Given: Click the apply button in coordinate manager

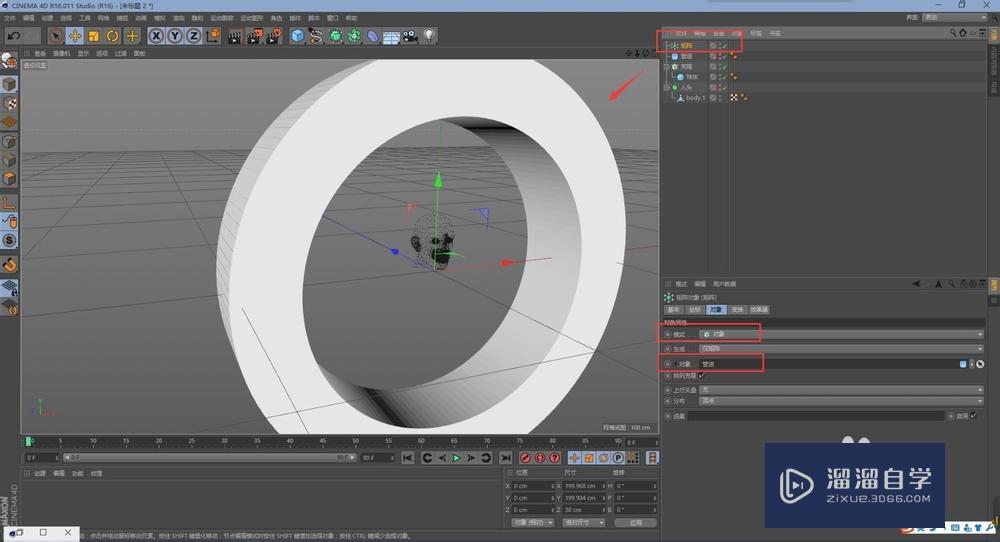Looking at the screenshot, I should click(x=636, y=523).
